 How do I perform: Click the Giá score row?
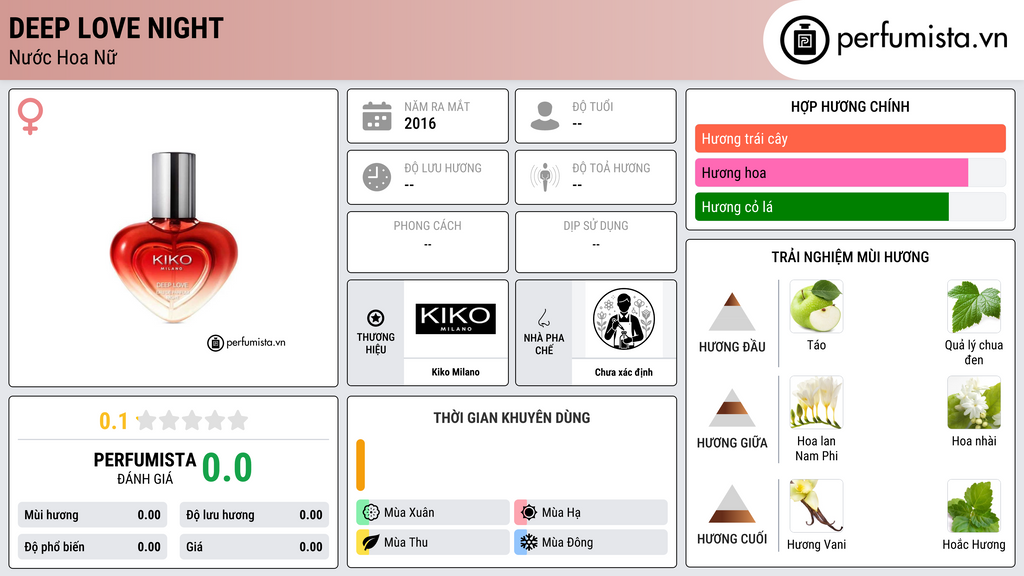(x=254, y=547)
